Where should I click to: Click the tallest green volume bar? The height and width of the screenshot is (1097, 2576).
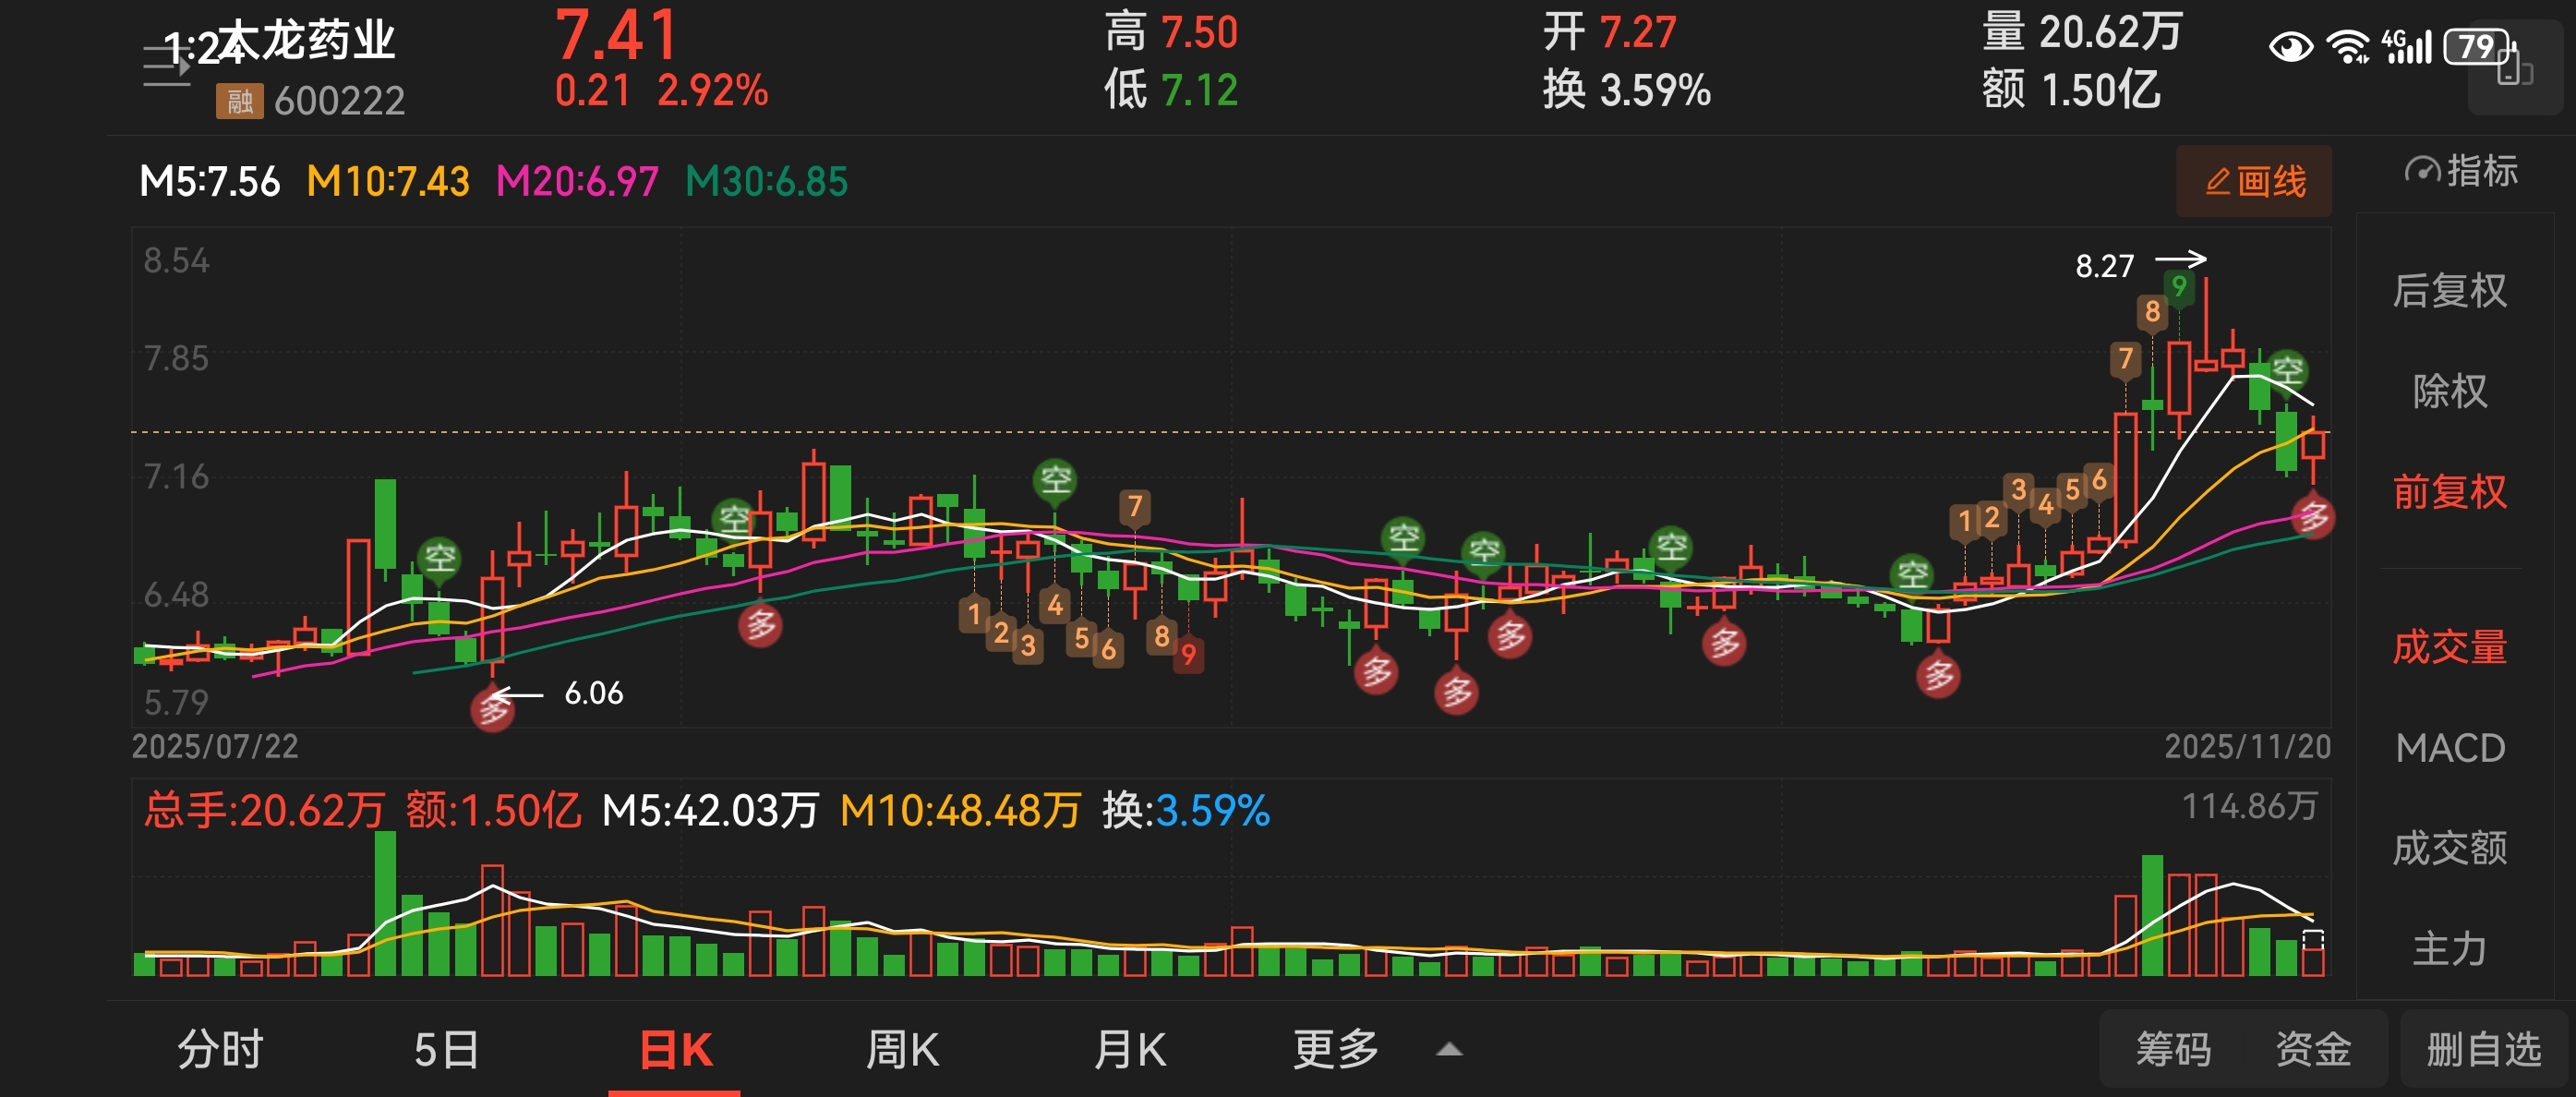[385, 902]
